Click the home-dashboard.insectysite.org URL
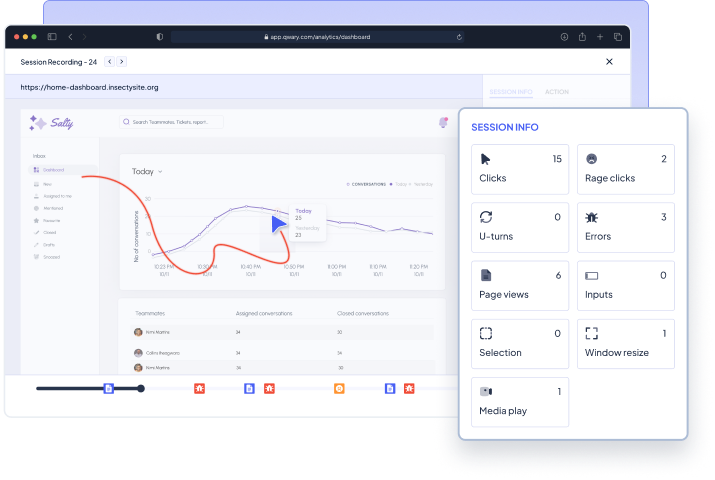This screenshot has height=480, width=715. 89,87
